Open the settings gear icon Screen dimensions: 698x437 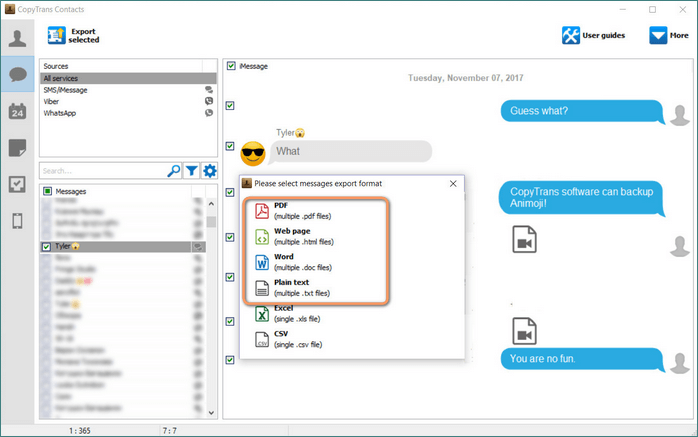pos(210,171)
